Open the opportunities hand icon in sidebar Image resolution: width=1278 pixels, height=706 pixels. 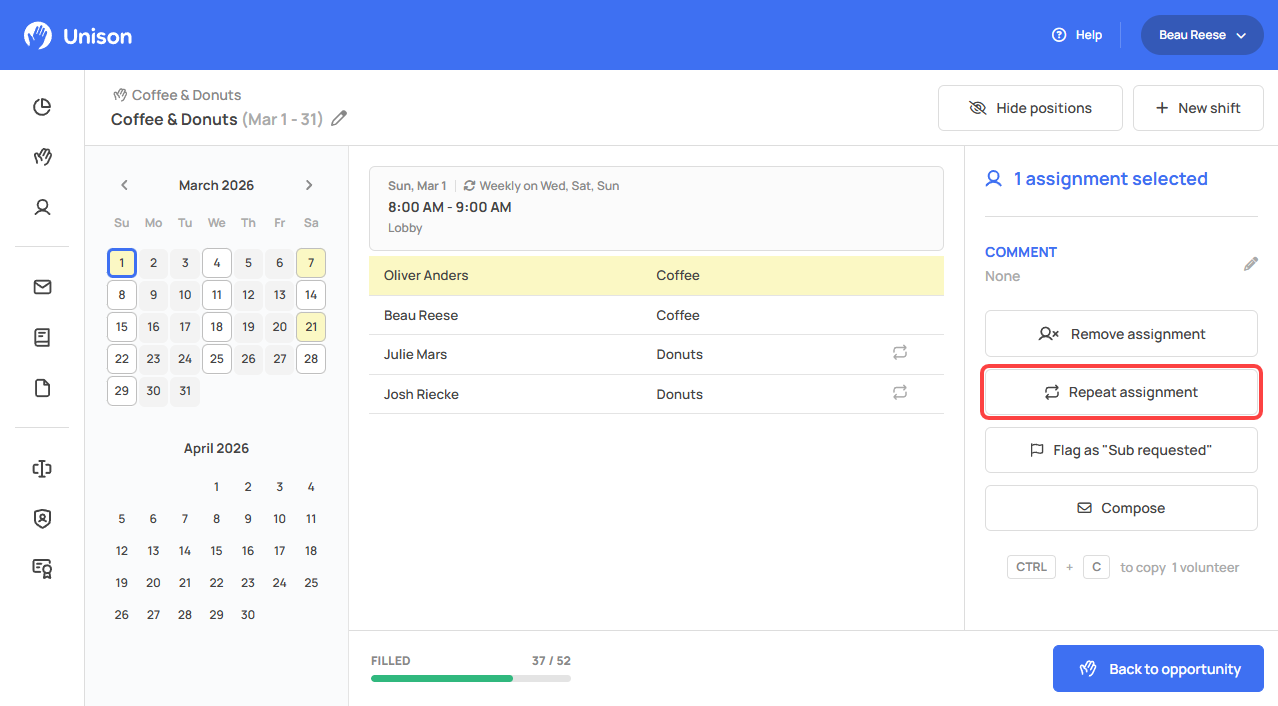[x=42, y=157]
